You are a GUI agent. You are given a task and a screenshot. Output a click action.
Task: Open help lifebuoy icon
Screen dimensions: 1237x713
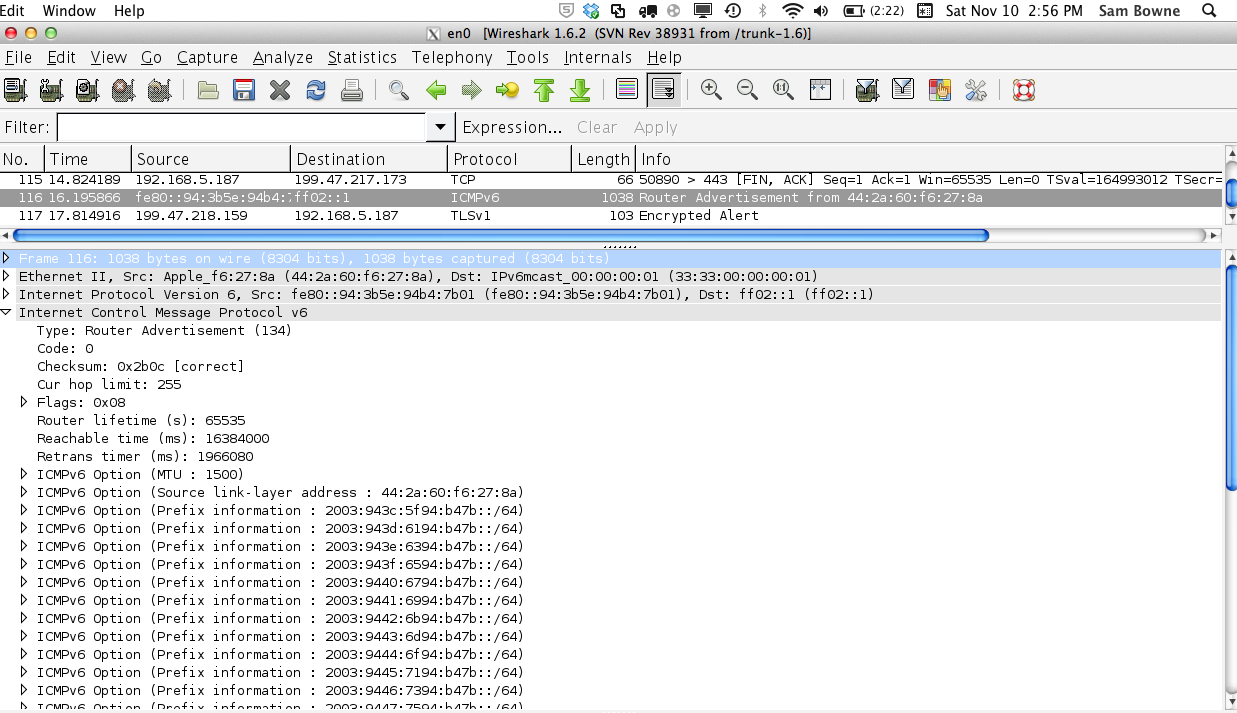coord(1023,91)
